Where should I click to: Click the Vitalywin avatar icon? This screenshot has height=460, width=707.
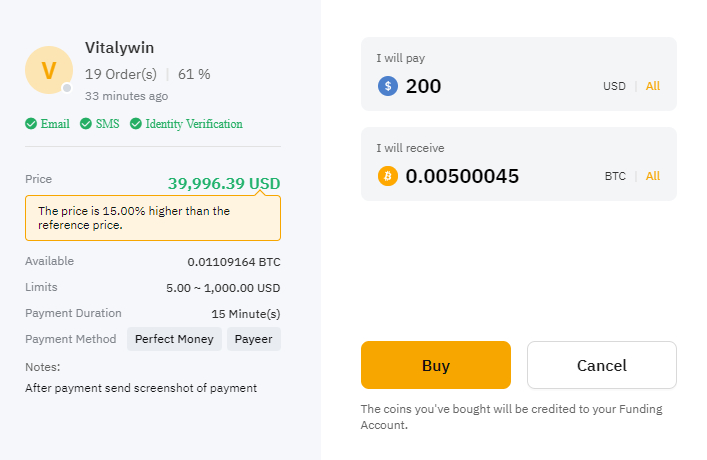coord(49,70)
